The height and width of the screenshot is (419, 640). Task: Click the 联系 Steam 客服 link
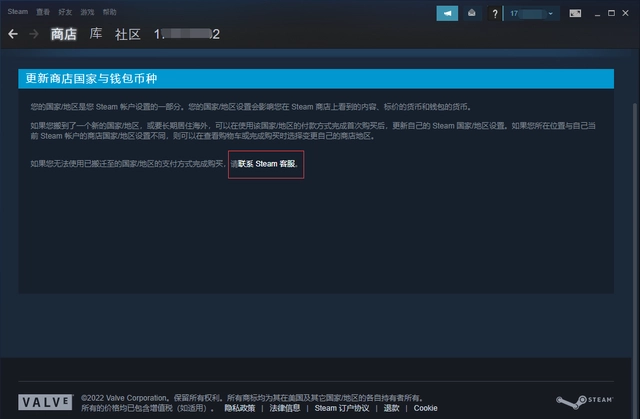[x=267, y=163]
